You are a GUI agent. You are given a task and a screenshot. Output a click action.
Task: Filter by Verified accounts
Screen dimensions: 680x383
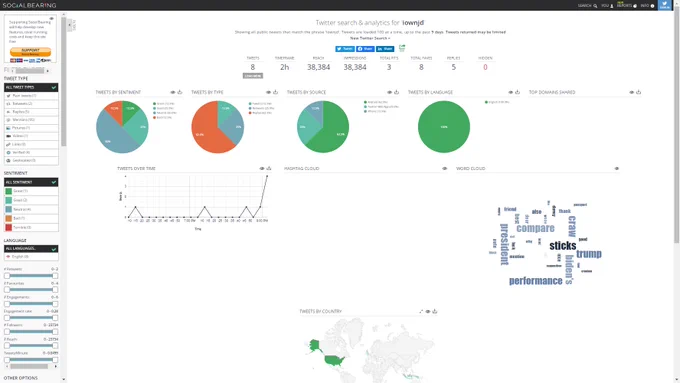31,152
